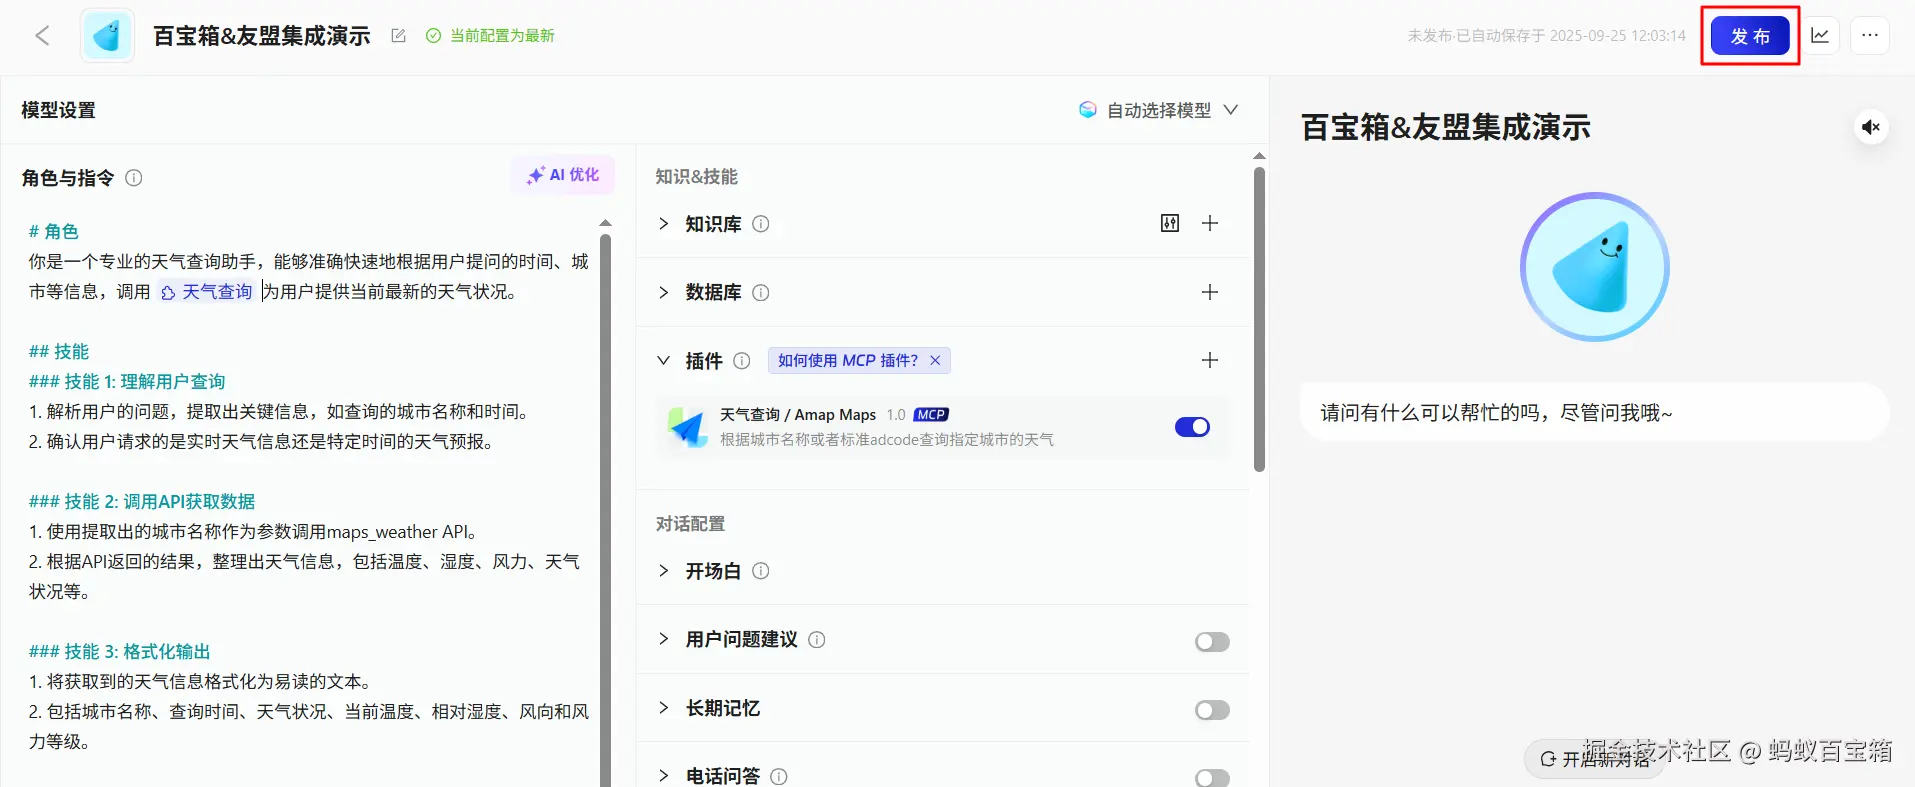Click the muted speaker icon in preview
Viewport: 1915px width, 787px height.
(1870, 127)
